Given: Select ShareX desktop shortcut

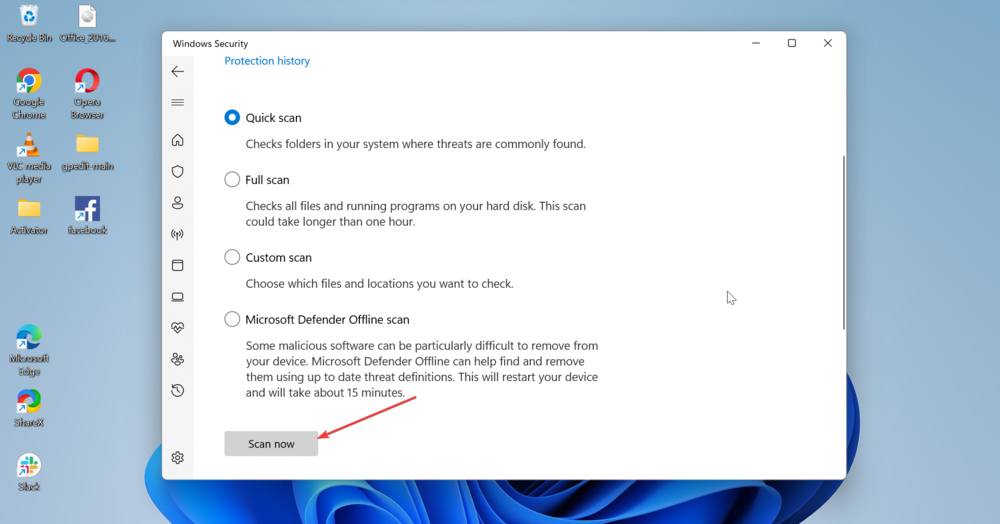Looking at the screenshot, I should point(29,408).
